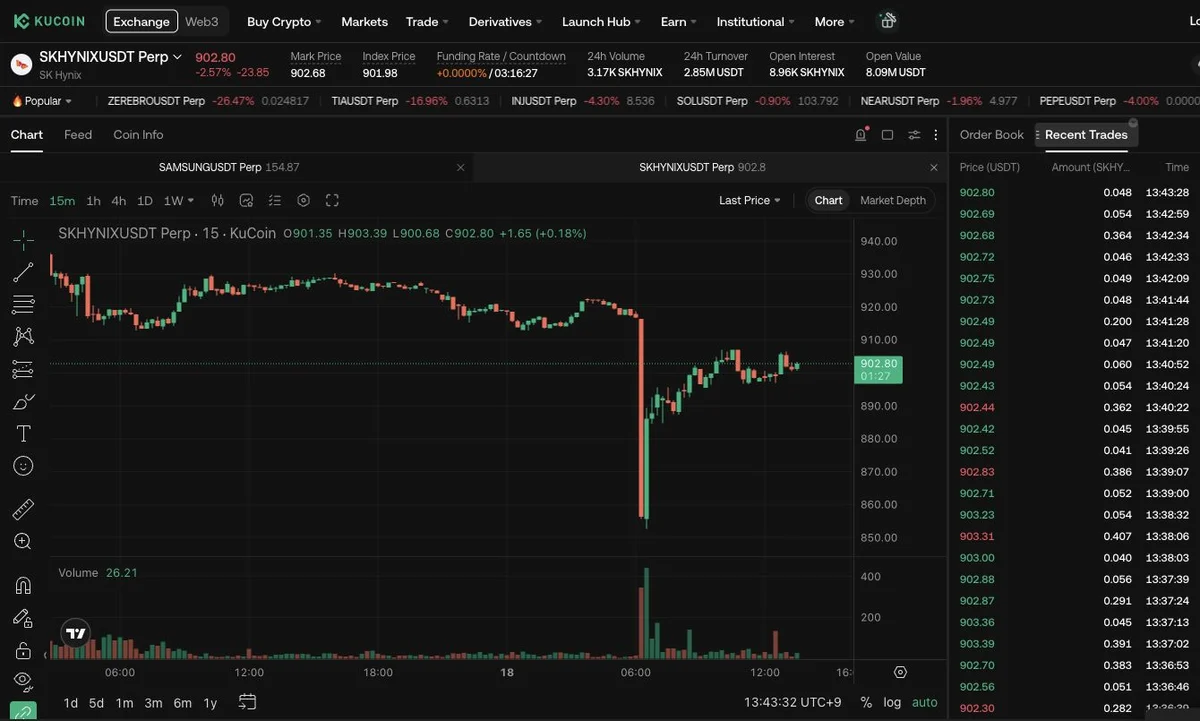1200x721 pixels.
Task: Expand the Buy Crypto dropdown
Action: pyautogui.click(x=285, y=21)
